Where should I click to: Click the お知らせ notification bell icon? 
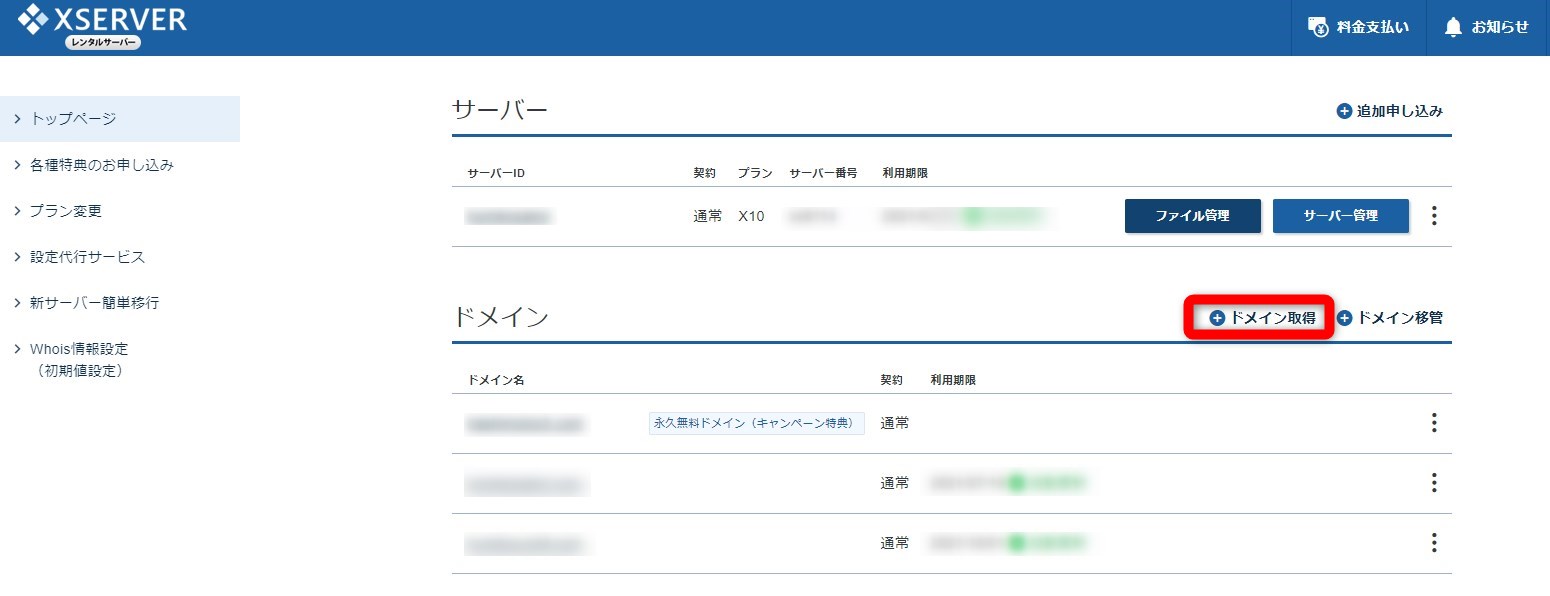click(x=1454, y=27)
